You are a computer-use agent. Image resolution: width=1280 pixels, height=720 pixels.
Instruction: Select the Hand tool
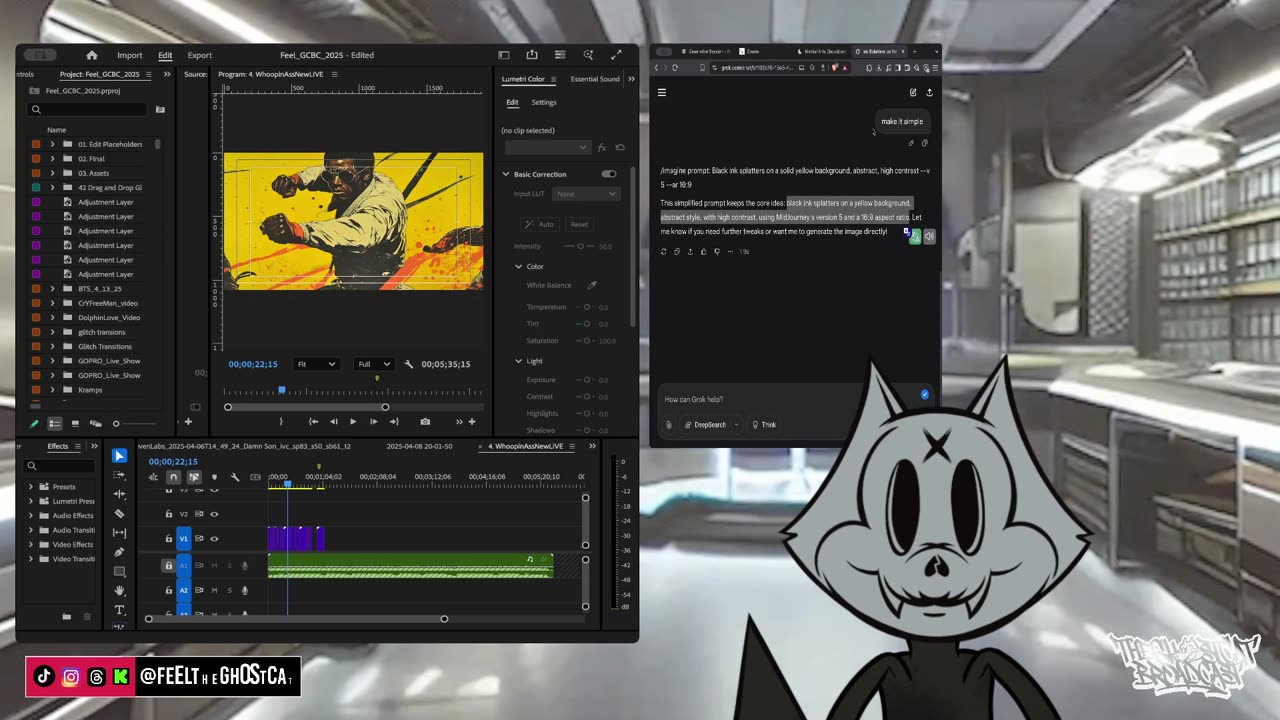tap(119, 590)
